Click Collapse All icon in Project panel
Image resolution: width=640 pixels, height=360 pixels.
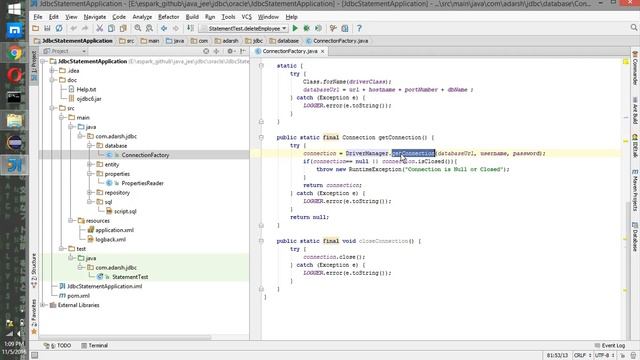point(217,51)
